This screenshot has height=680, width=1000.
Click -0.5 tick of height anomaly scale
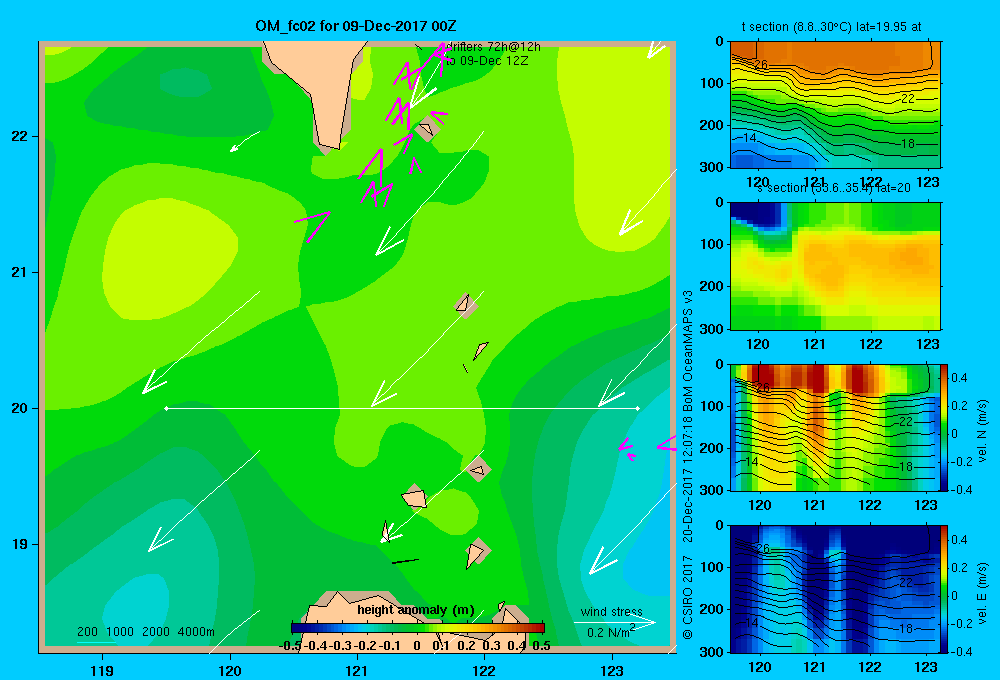click(290, 646)
